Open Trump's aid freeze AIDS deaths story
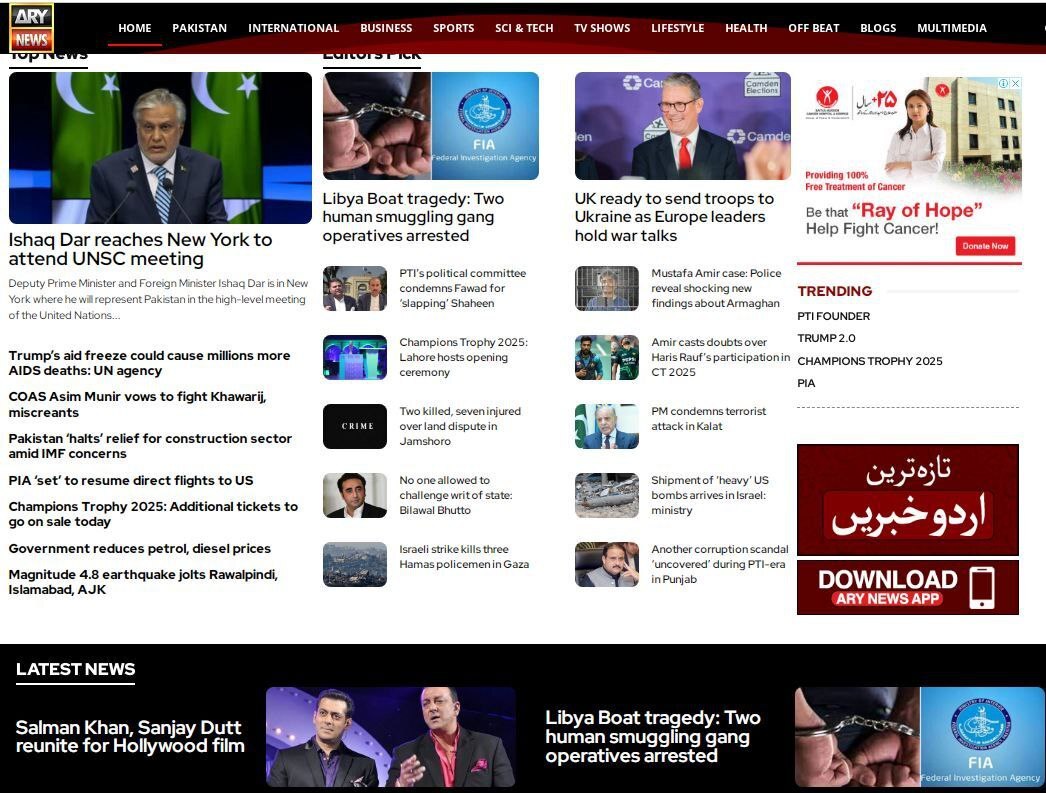 click(149, 363)
